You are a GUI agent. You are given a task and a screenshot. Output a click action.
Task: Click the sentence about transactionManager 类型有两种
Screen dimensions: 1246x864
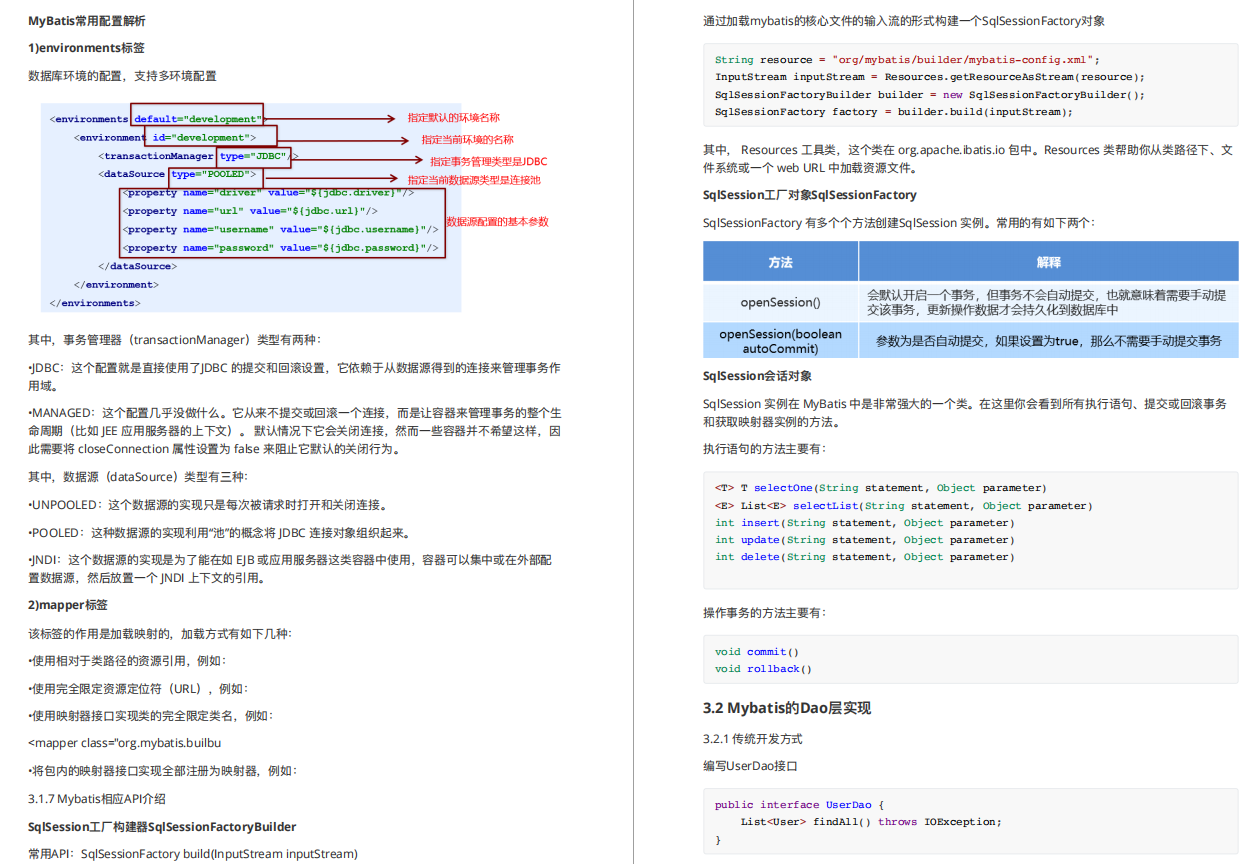(175, 340)
